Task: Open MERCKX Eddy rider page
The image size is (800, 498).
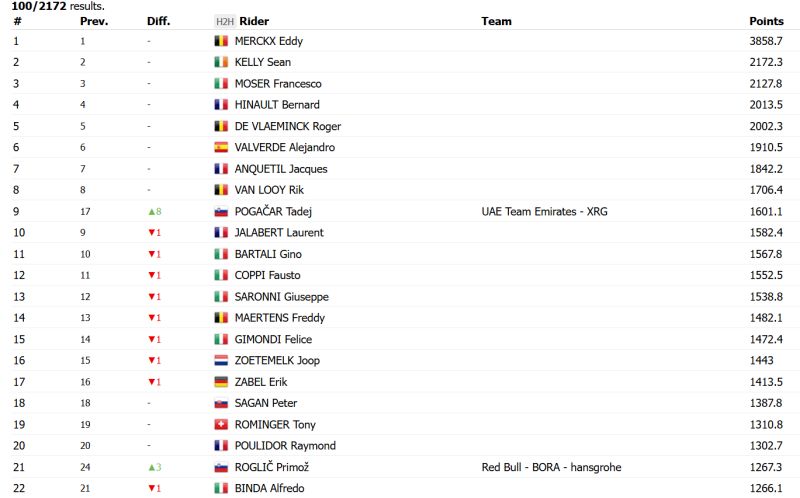Action: [268, 42]
